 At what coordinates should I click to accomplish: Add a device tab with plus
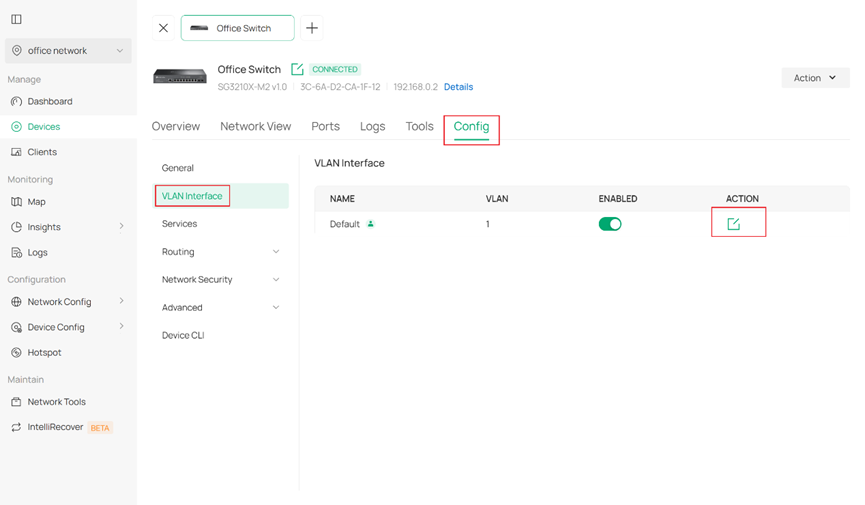tap(312, 28)
